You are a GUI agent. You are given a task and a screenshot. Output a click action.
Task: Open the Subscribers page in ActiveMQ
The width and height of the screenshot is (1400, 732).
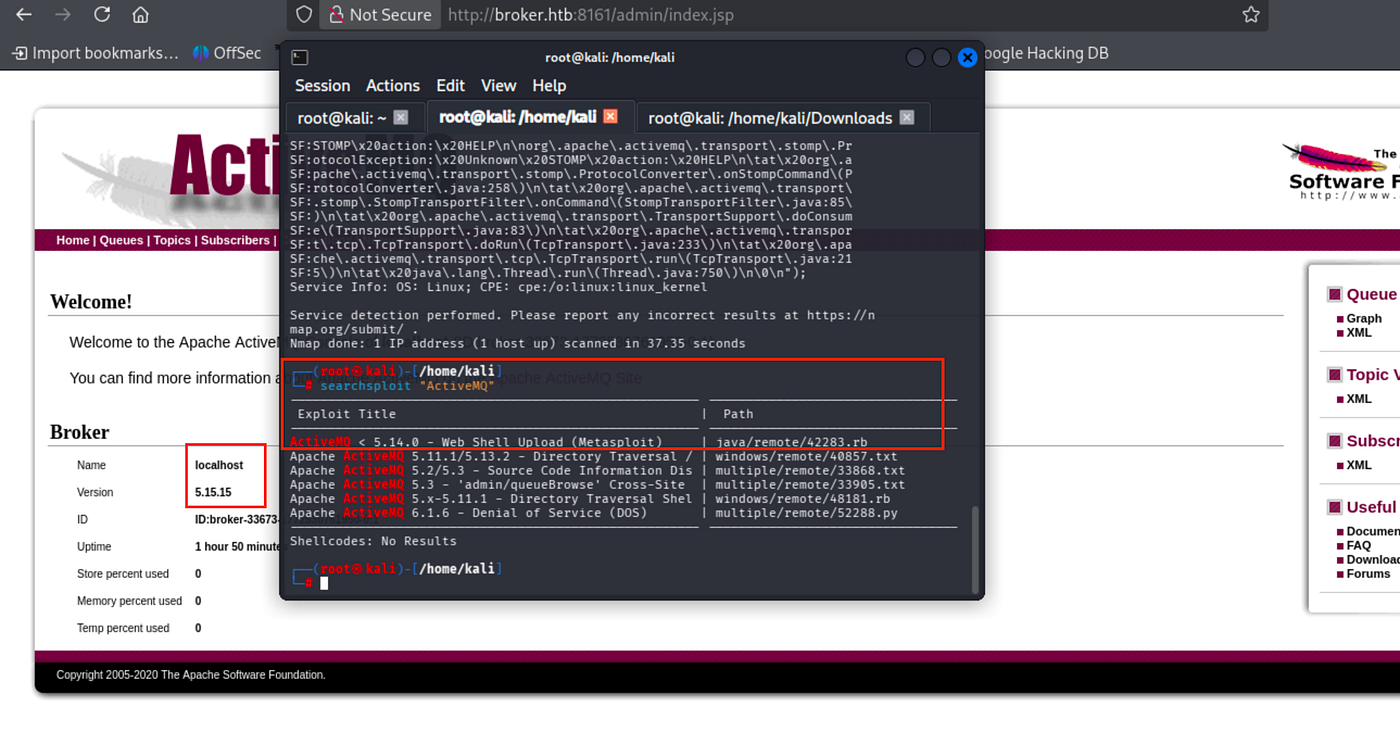click(x=236, y=240)
